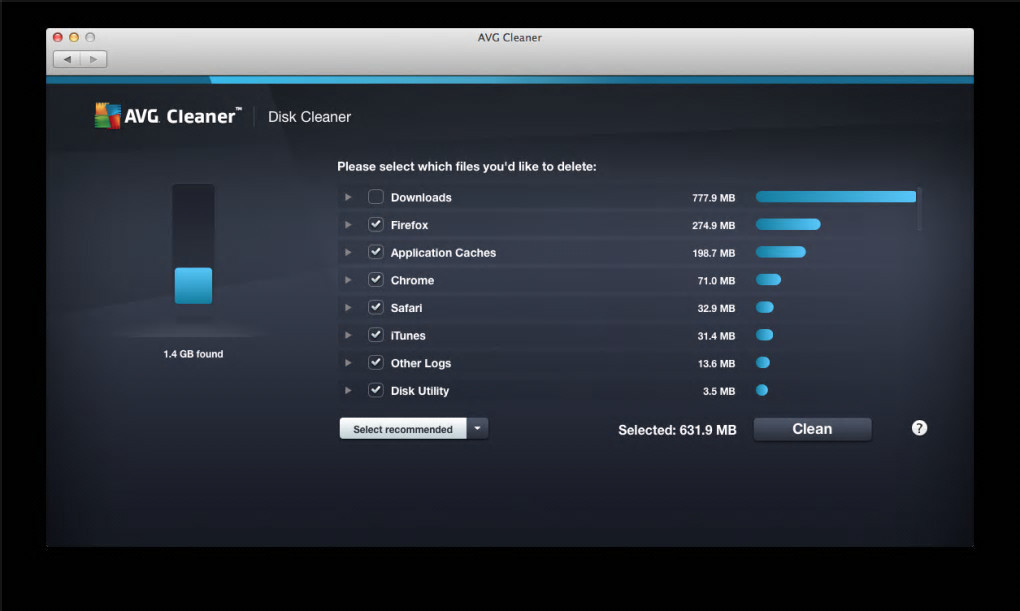Click the Clean button

point(812,429)
